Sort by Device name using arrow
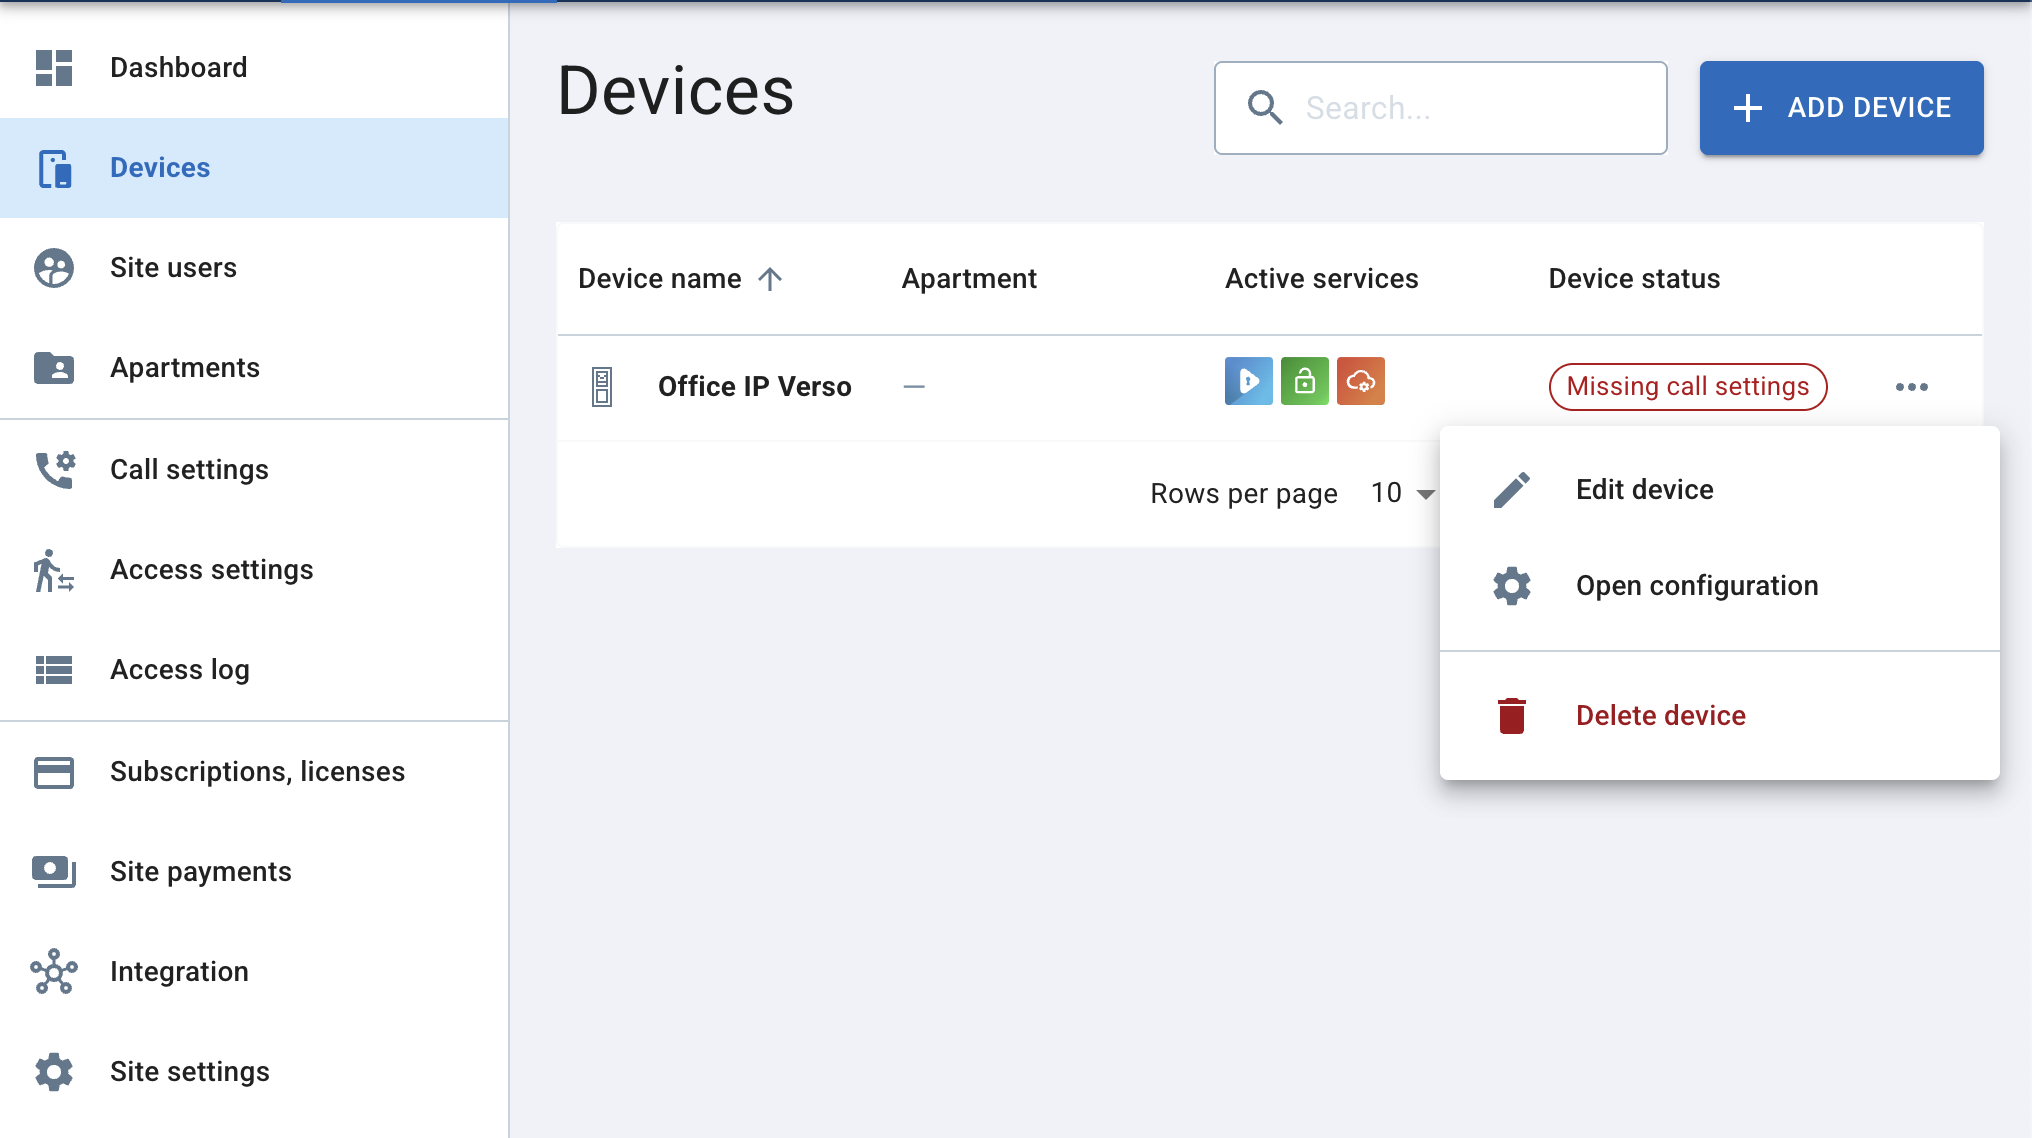The height and width of the screenshot is (1138, 2032). pyautogui.click(x=770, y=279)
